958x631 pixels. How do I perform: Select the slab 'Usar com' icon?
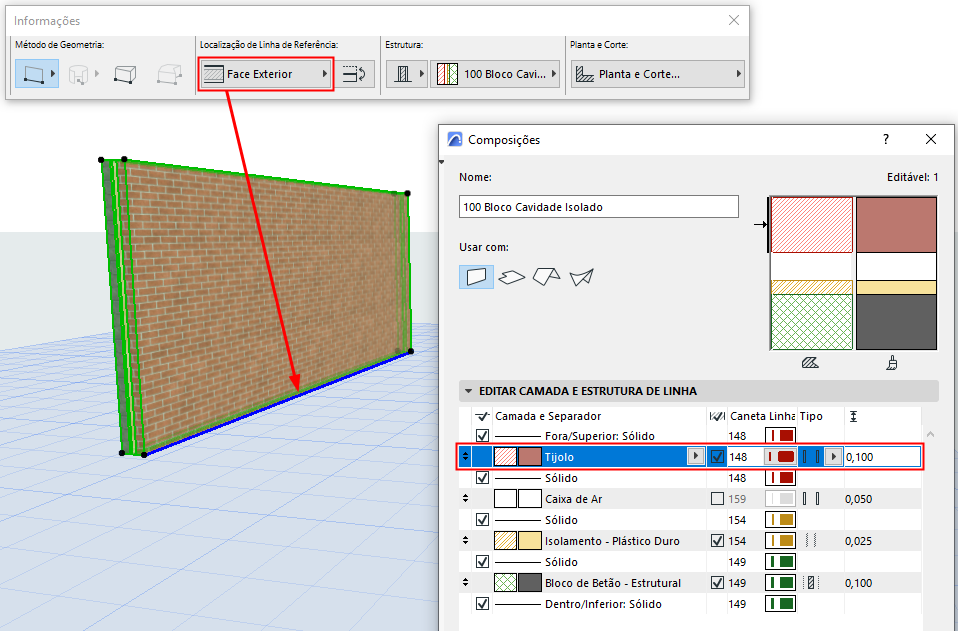coord(511,277)
